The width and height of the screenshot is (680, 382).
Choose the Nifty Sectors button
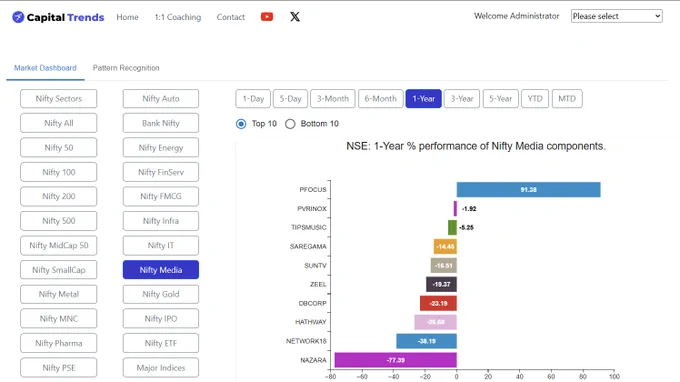point(59,99)
